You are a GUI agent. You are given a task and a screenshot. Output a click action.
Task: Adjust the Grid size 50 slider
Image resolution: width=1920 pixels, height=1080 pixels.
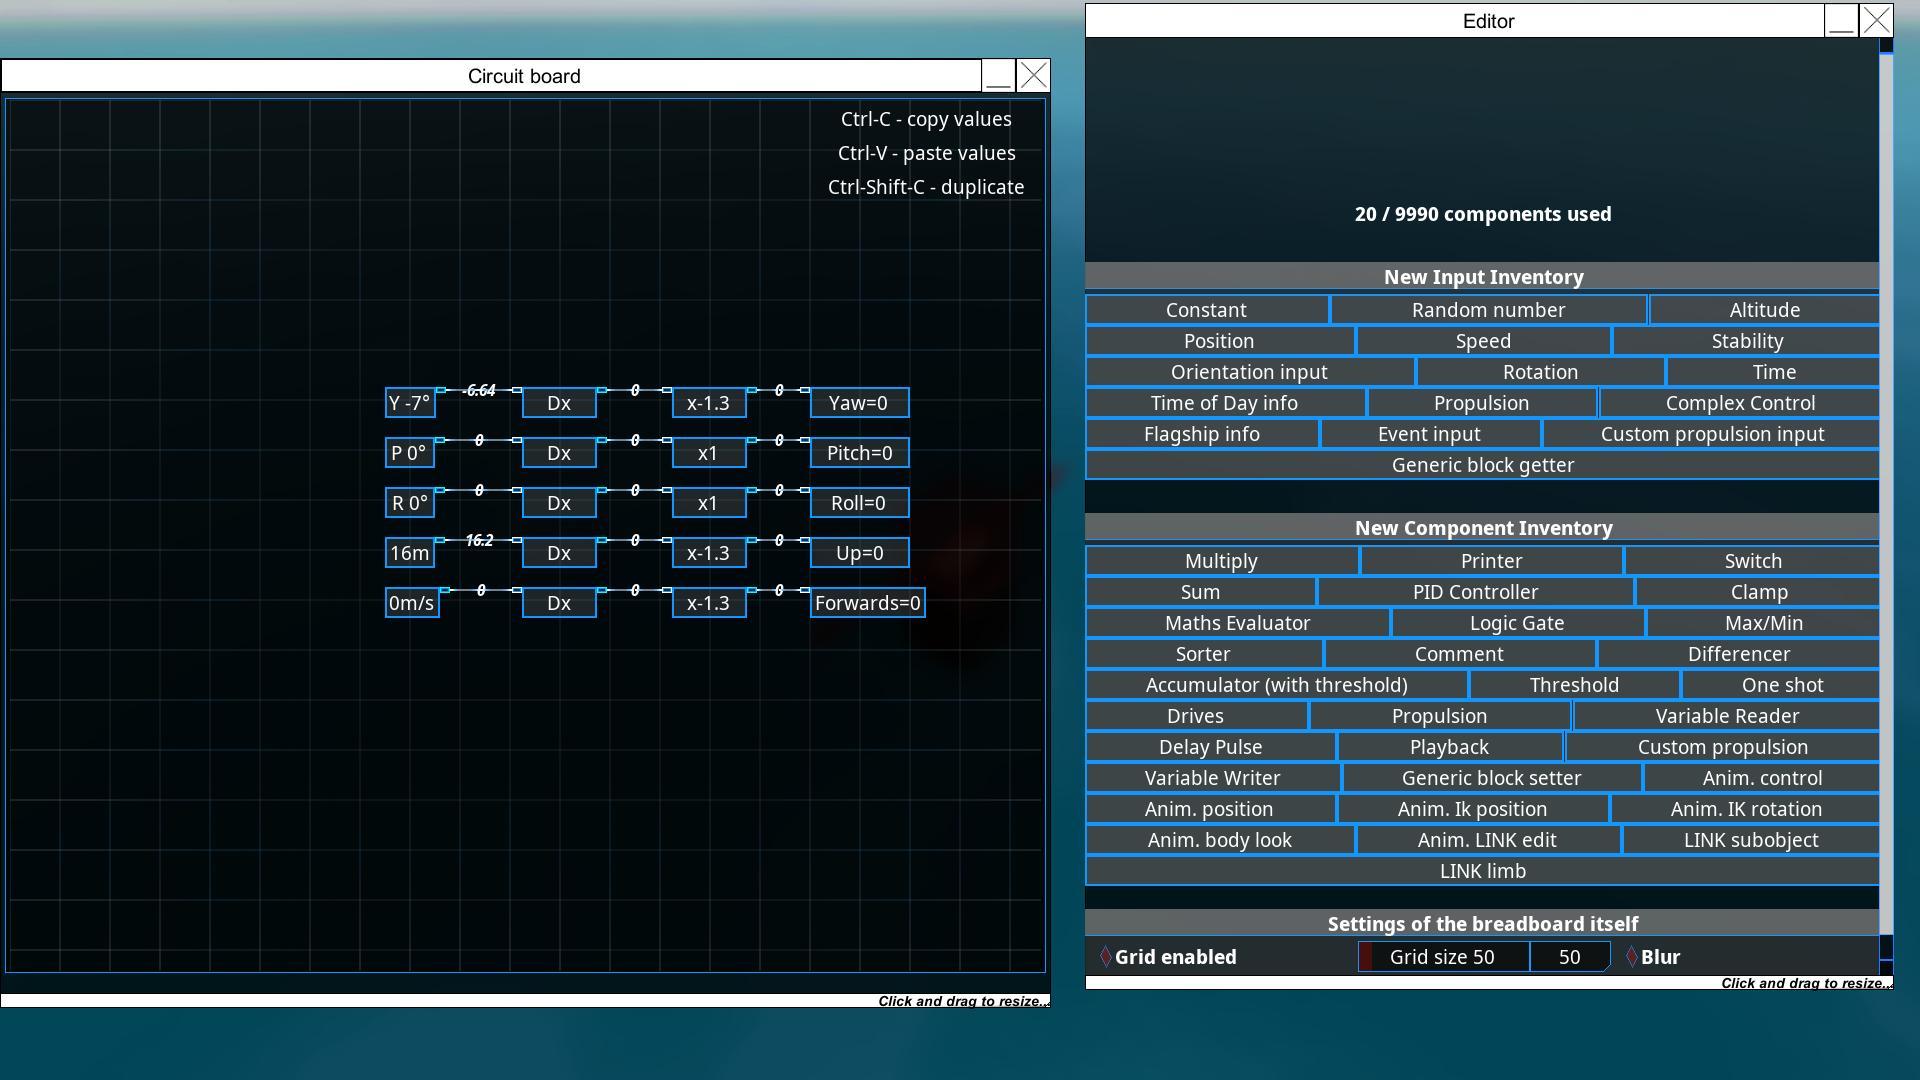(x=1442, y=957)
